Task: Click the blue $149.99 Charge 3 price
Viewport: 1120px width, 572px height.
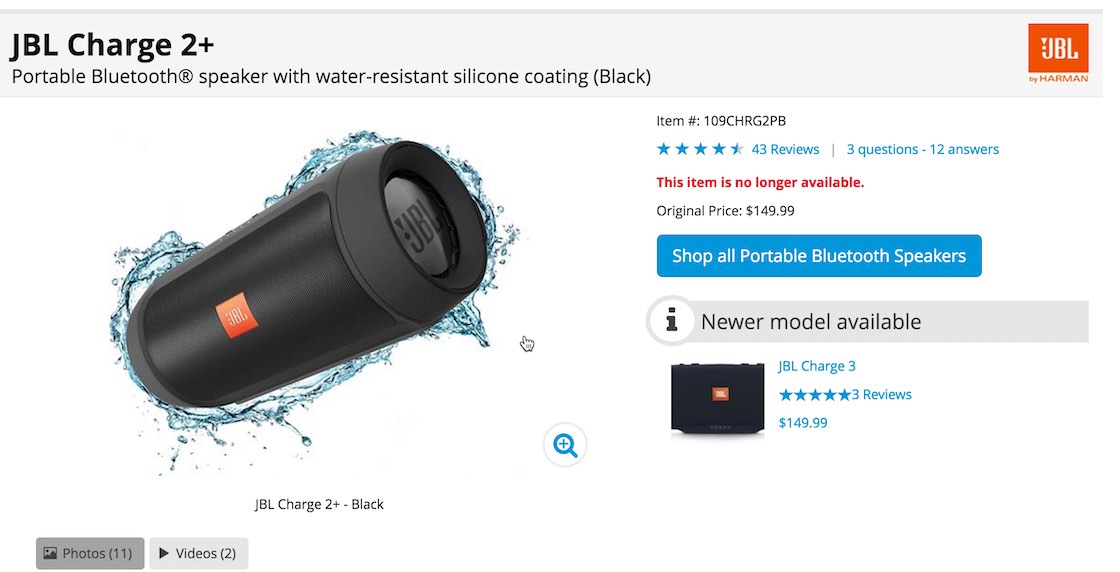Action: tap(803, 423)
